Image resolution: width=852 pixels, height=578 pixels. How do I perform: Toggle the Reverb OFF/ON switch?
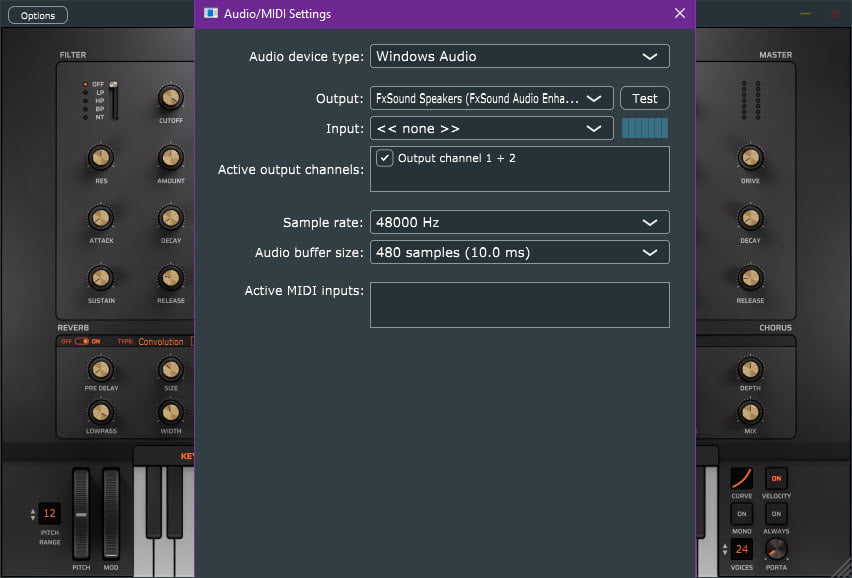[x=82, y=341]
